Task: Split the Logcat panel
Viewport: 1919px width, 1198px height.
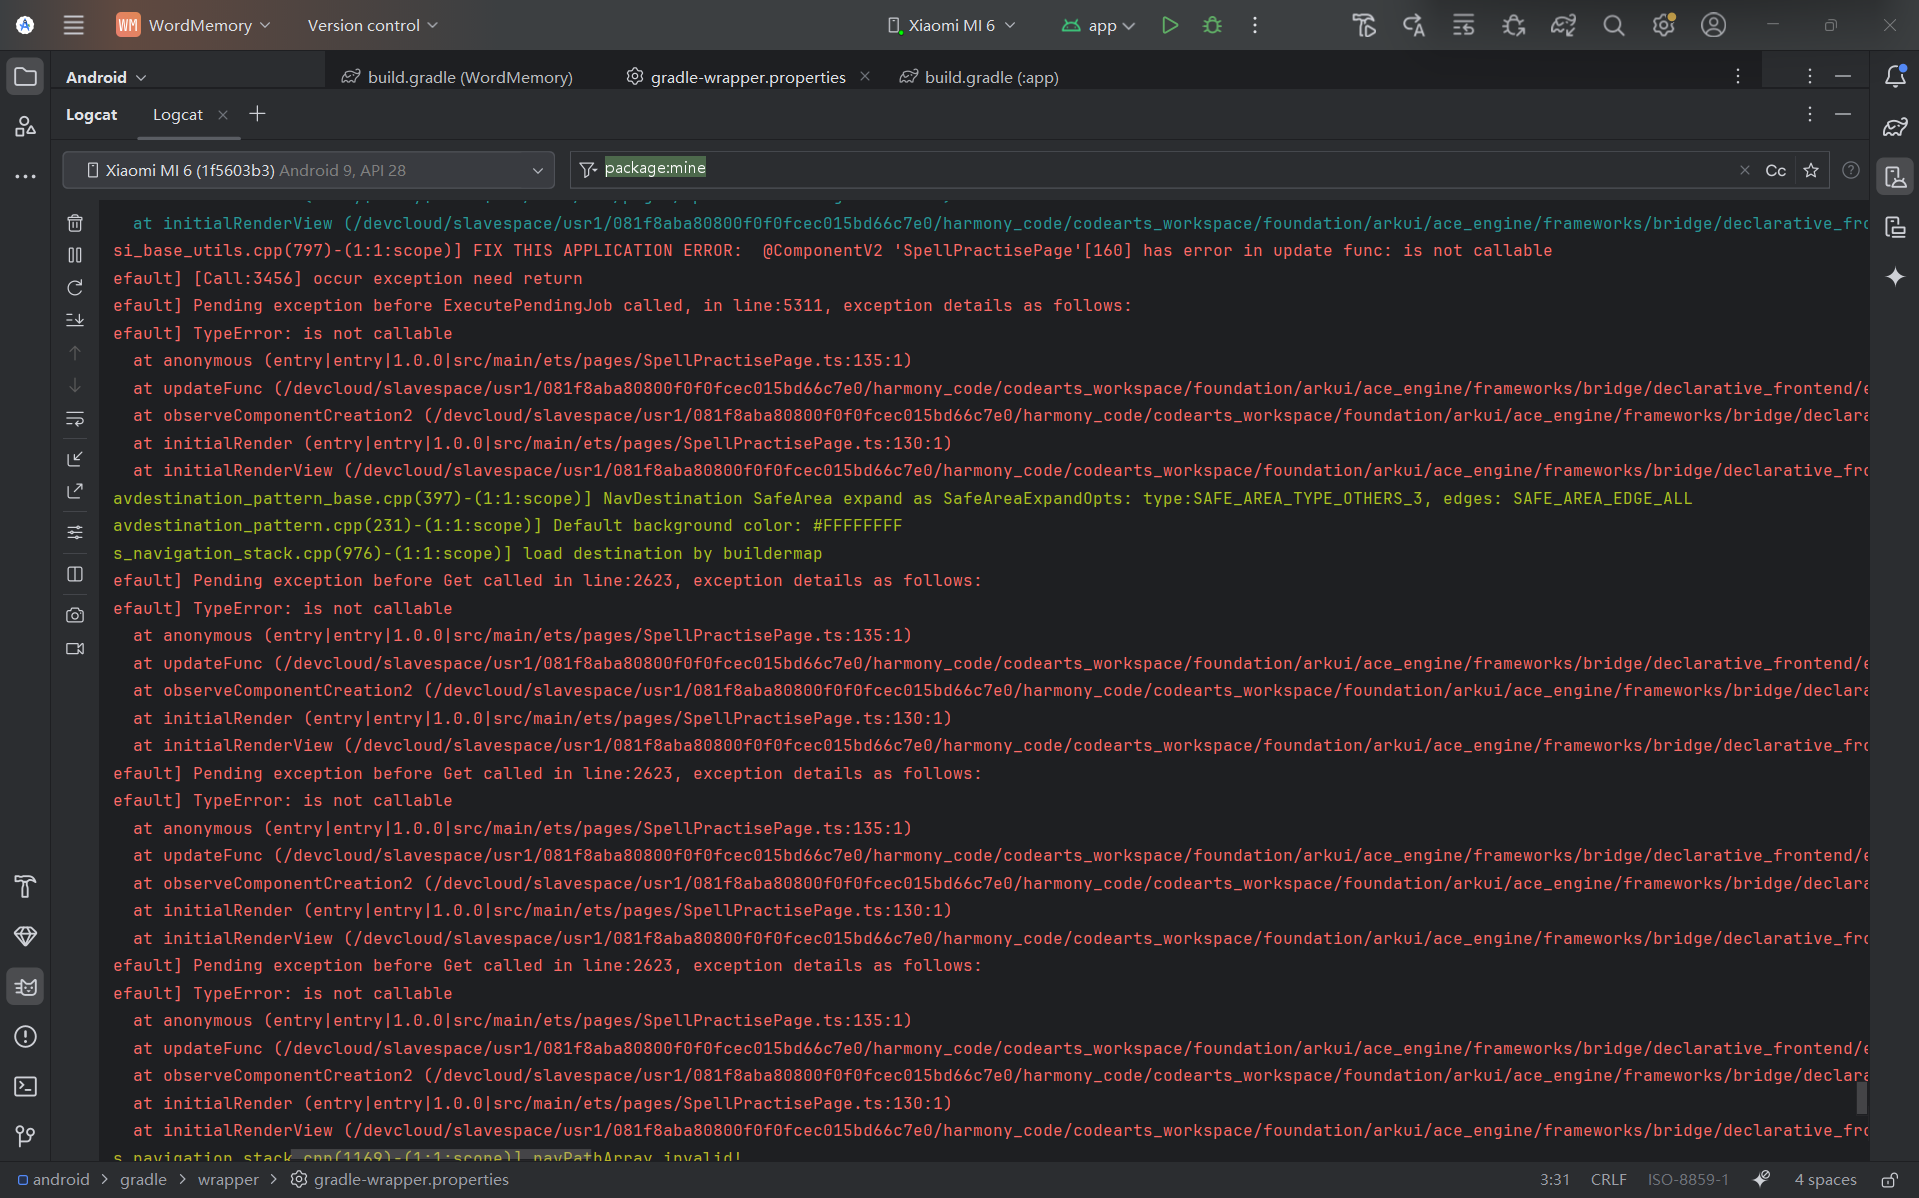Action: 75,574
